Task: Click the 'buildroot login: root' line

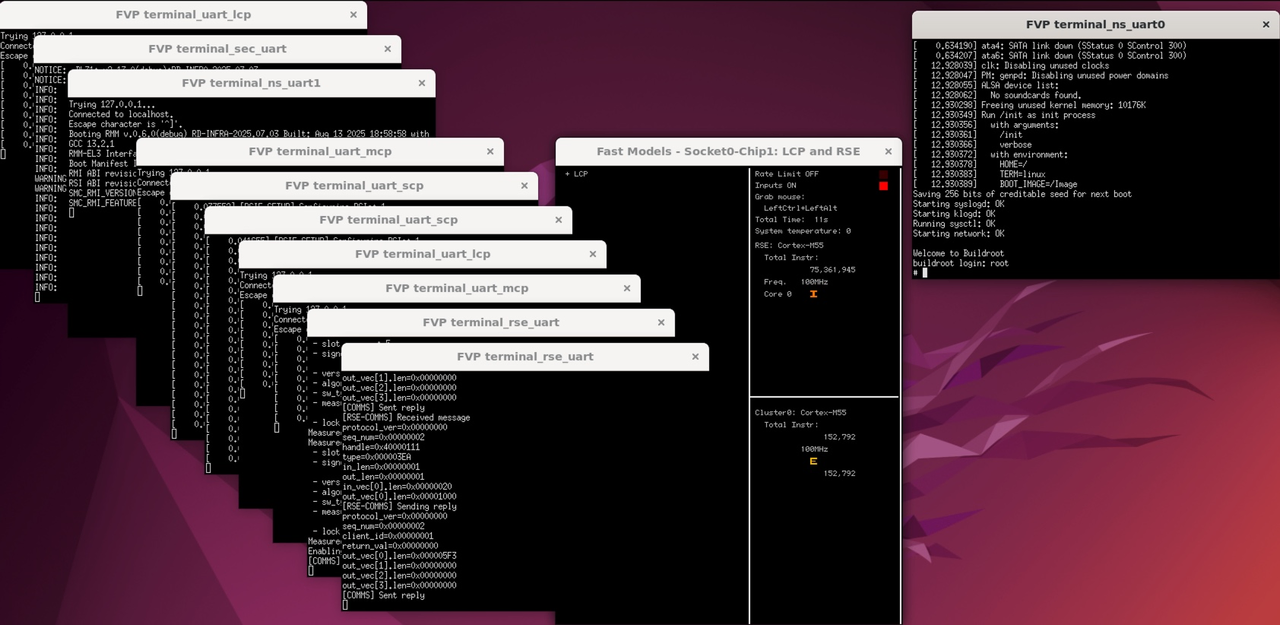Action: pos(960,263)
